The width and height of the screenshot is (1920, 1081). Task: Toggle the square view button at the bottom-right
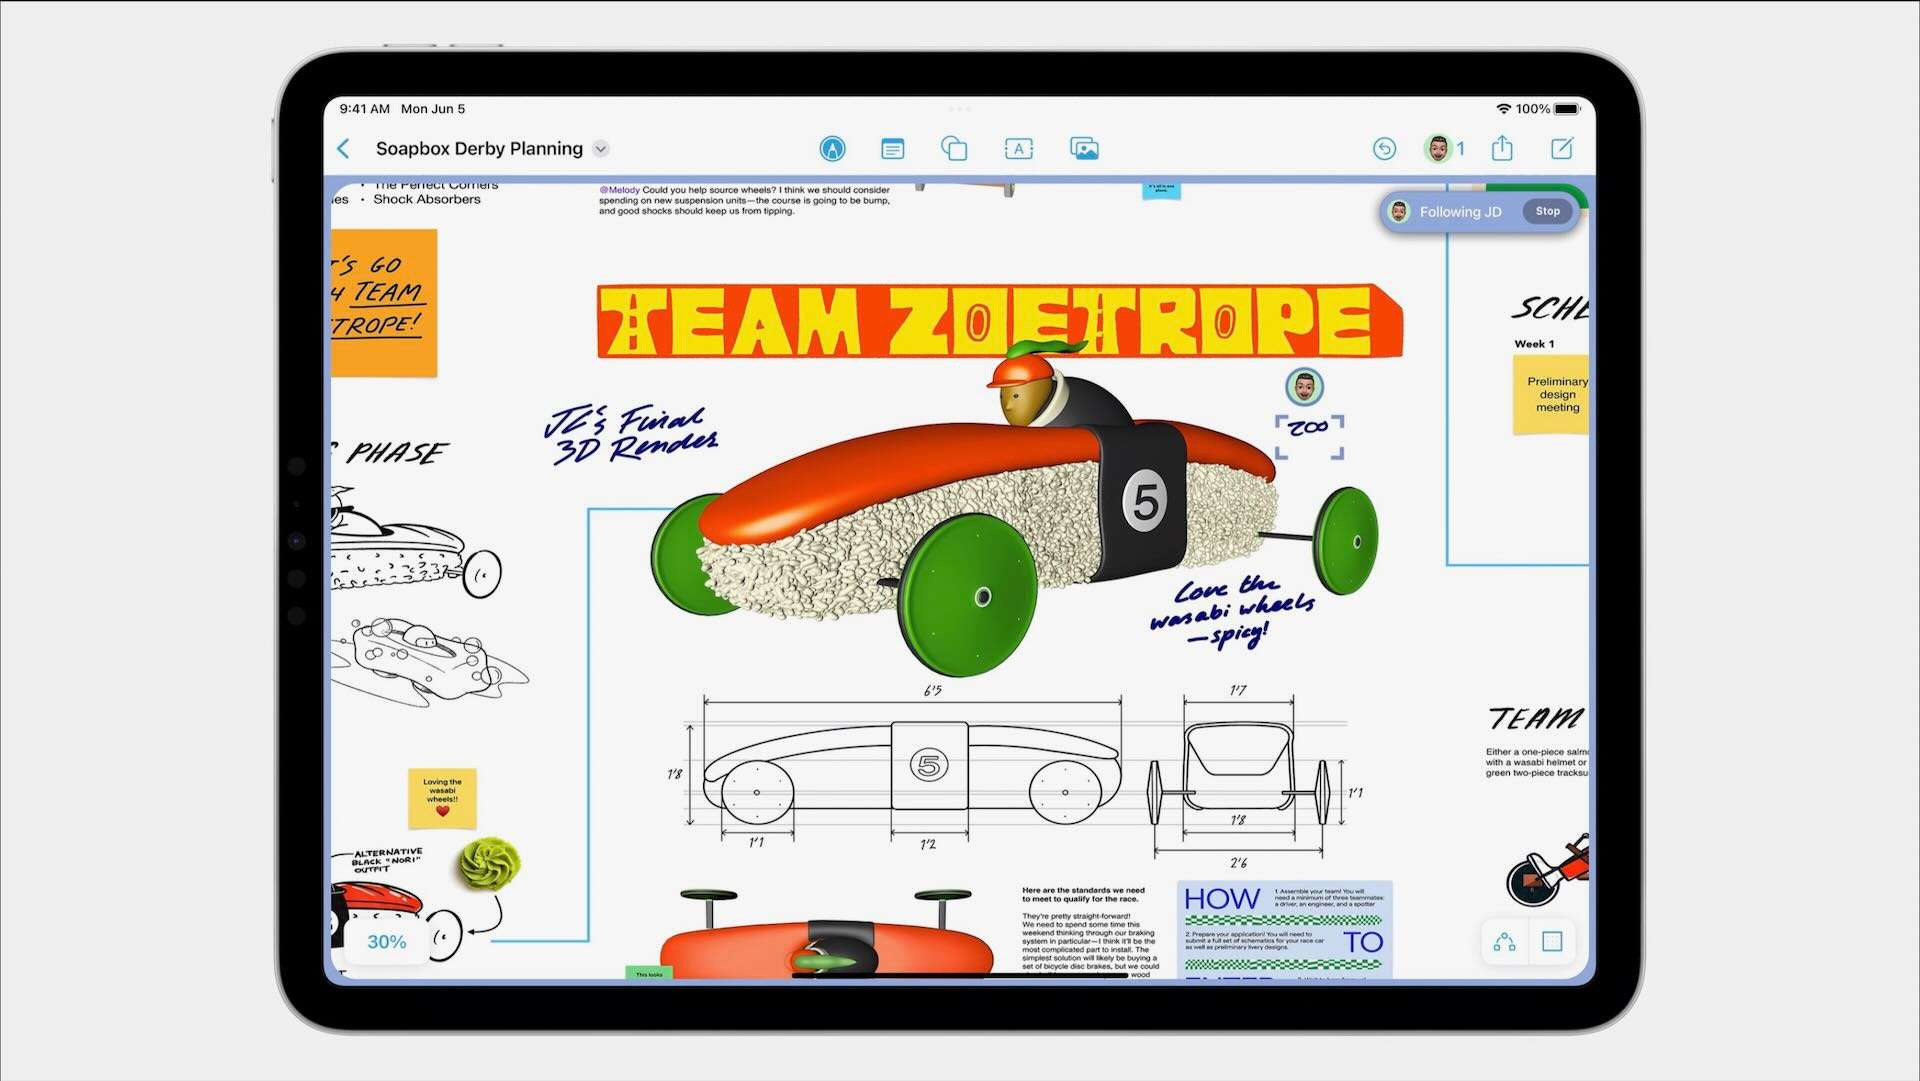point(1552,942)
